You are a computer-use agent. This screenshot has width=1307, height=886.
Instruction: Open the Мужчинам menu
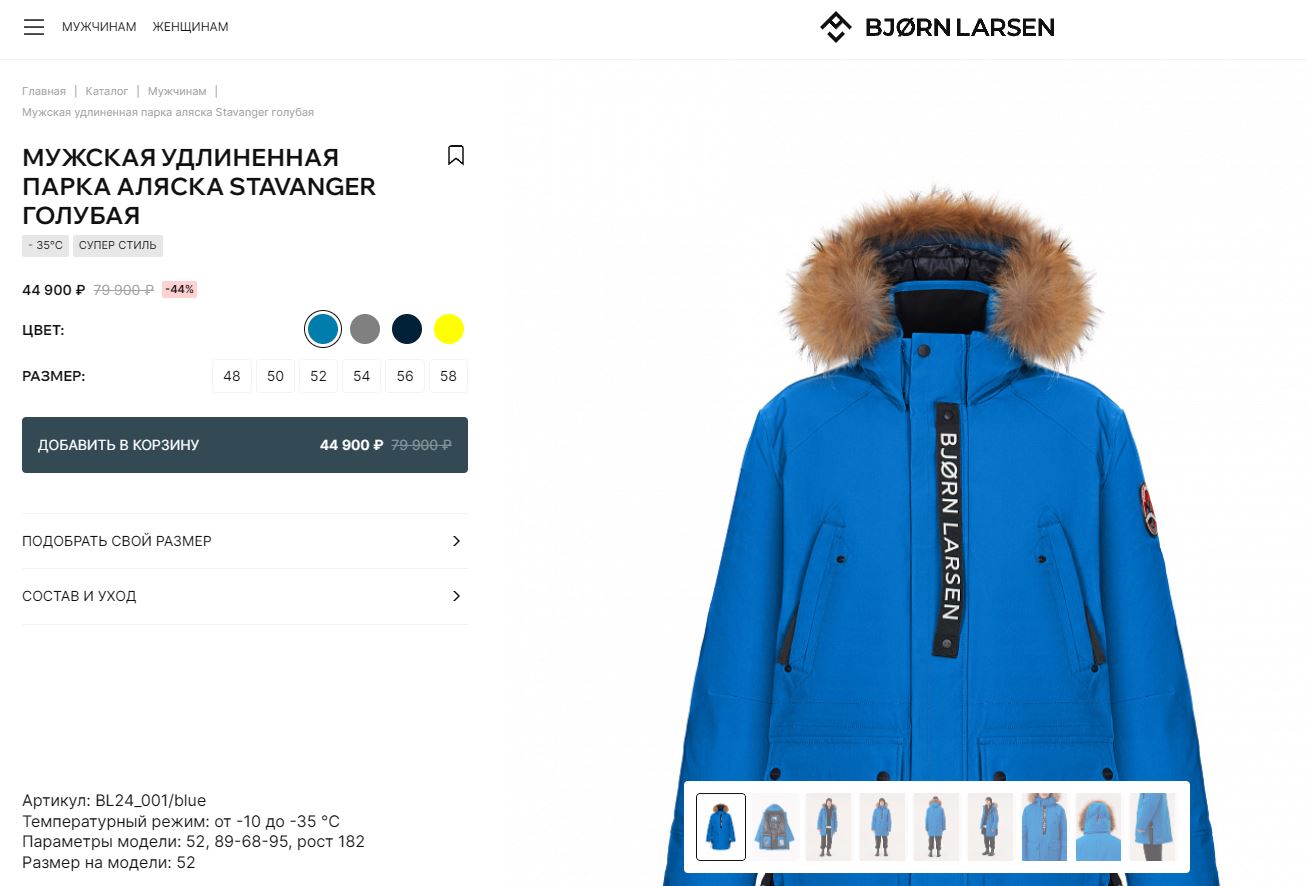click(x=99, y=27)
